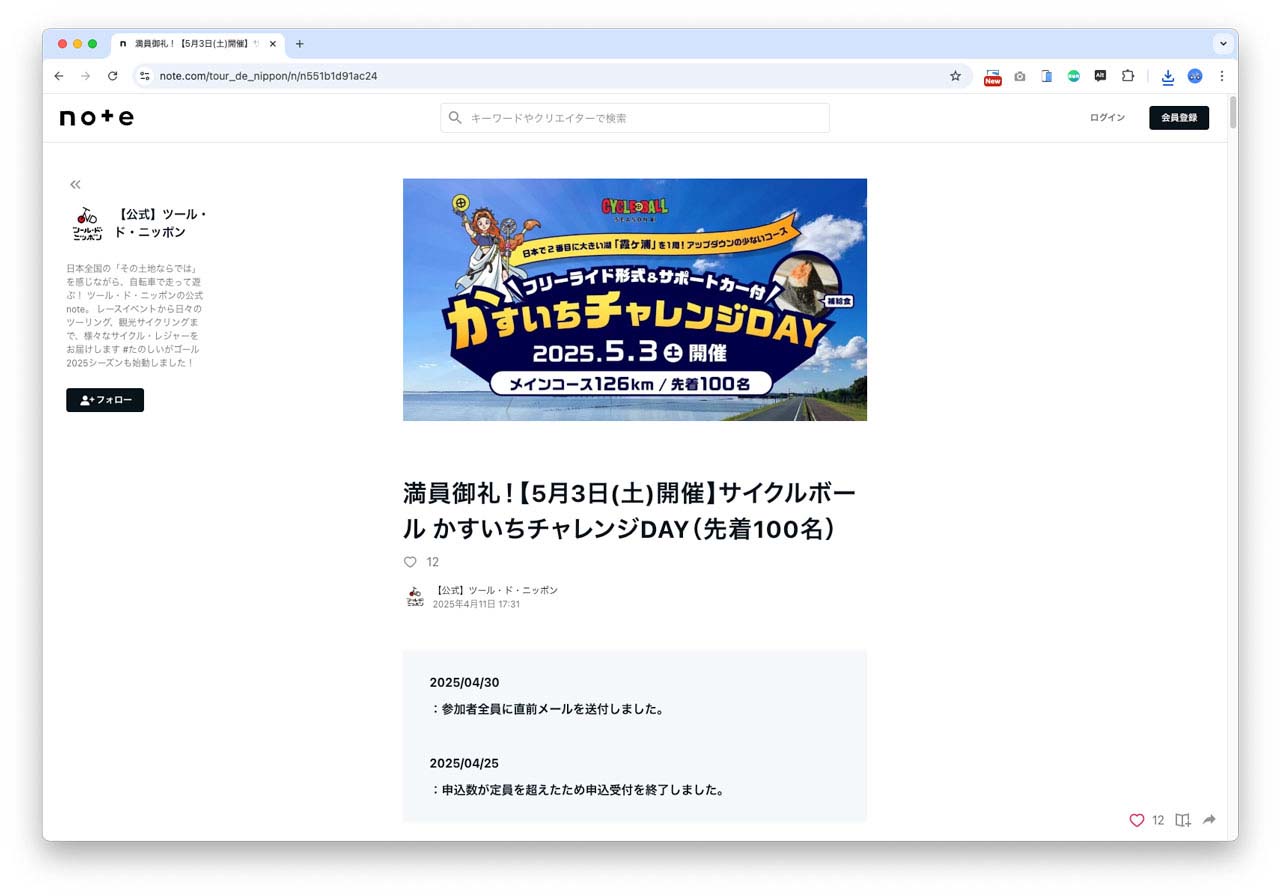This screenshot has width=1280, height=896.
Task: Collapse the creator sidebar
Action: click(x=75, y=184)
